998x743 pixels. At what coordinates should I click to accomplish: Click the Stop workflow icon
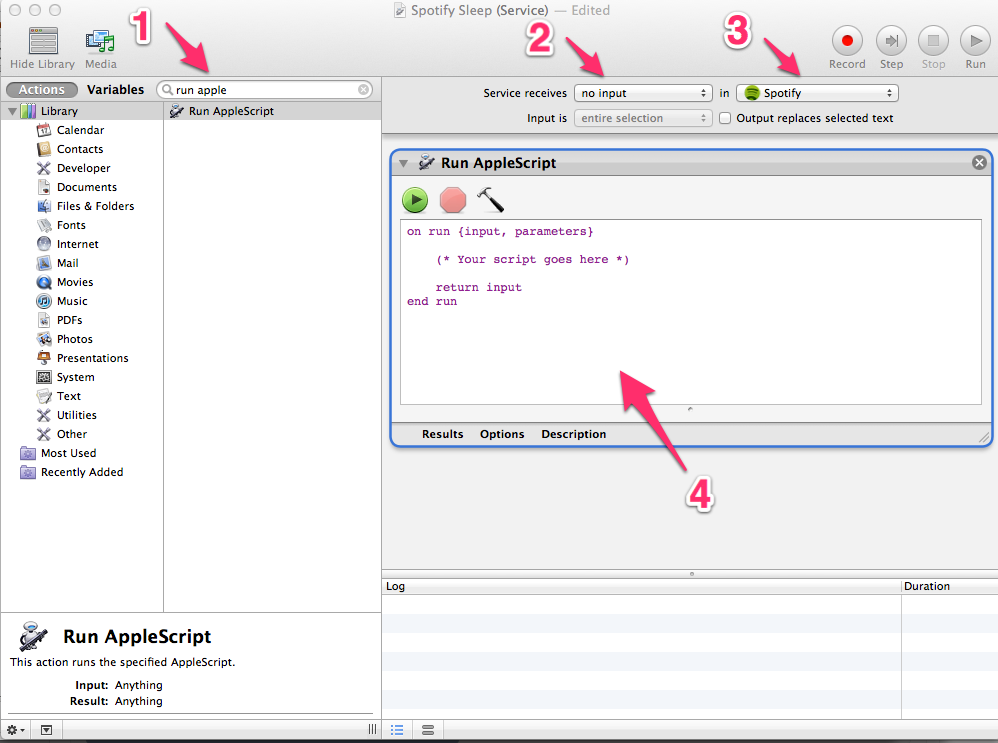[933, 41]
